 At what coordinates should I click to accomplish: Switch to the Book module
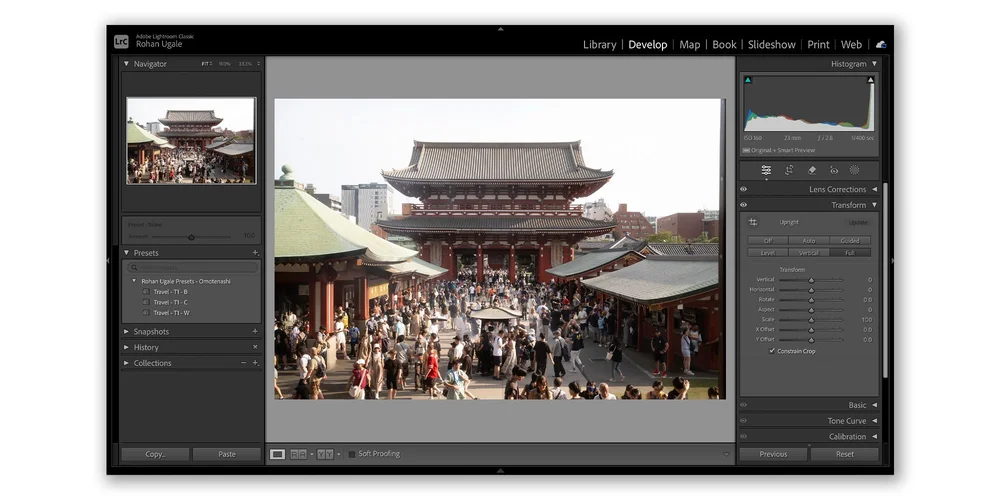click(724, 45)
